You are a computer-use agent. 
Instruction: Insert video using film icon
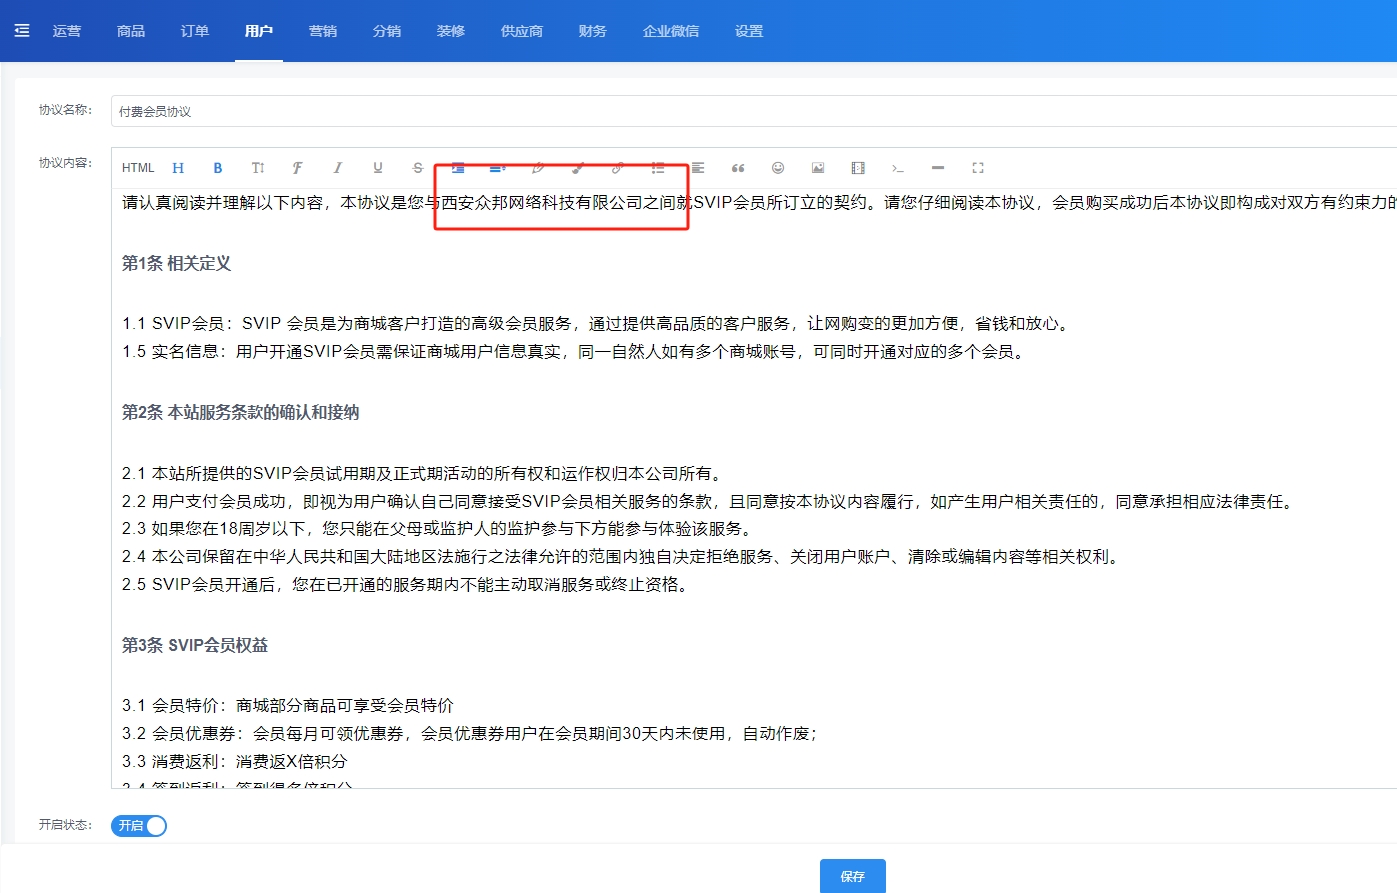858,168
